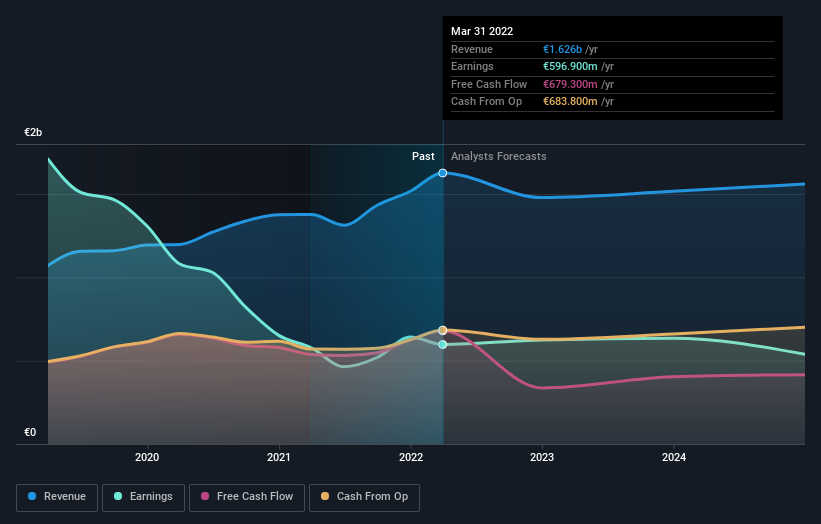Click the 2022 x-axis label
821x524 pixels.
pos(410,458)
